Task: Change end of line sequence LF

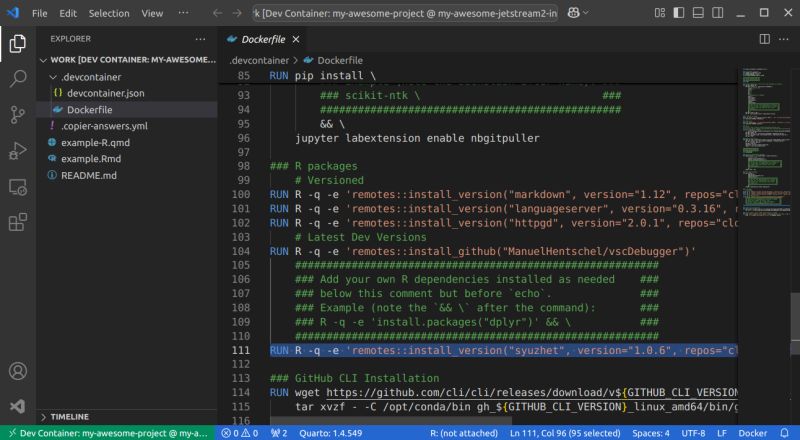Action: coord(721,433)
